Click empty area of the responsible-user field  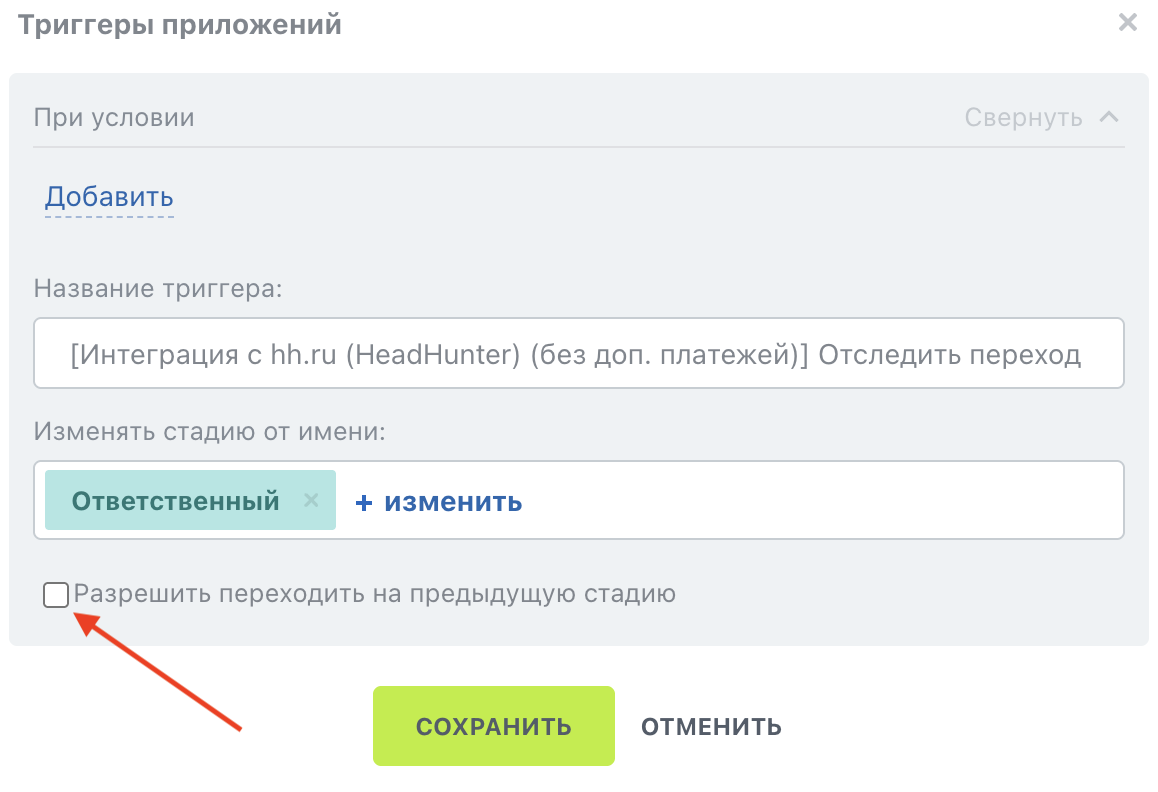pyautogui.click(x=820, y=500)
